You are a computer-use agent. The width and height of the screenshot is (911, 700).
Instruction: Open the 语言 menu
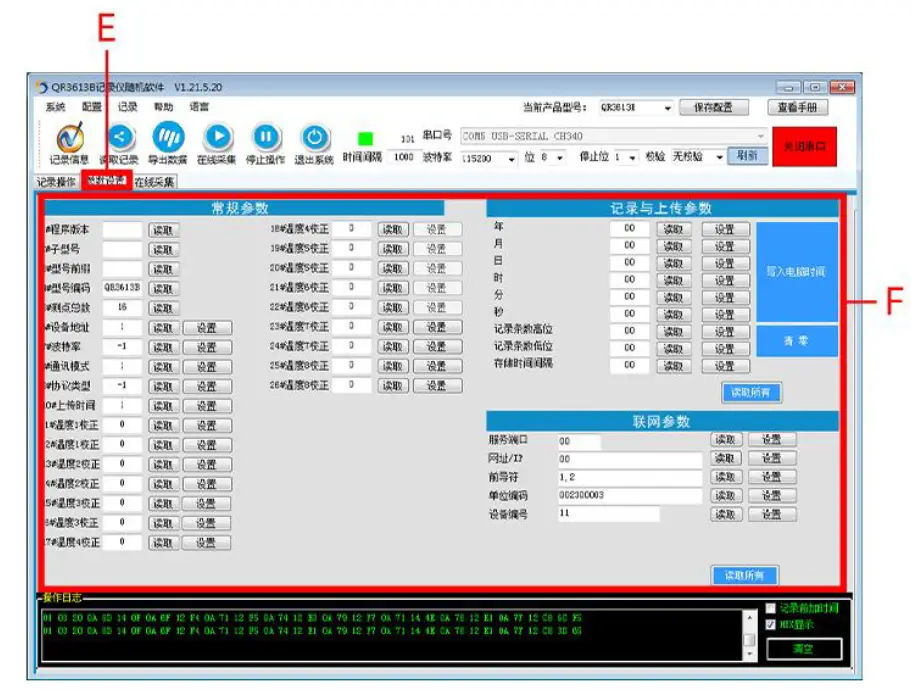click(x=199, y=107)
